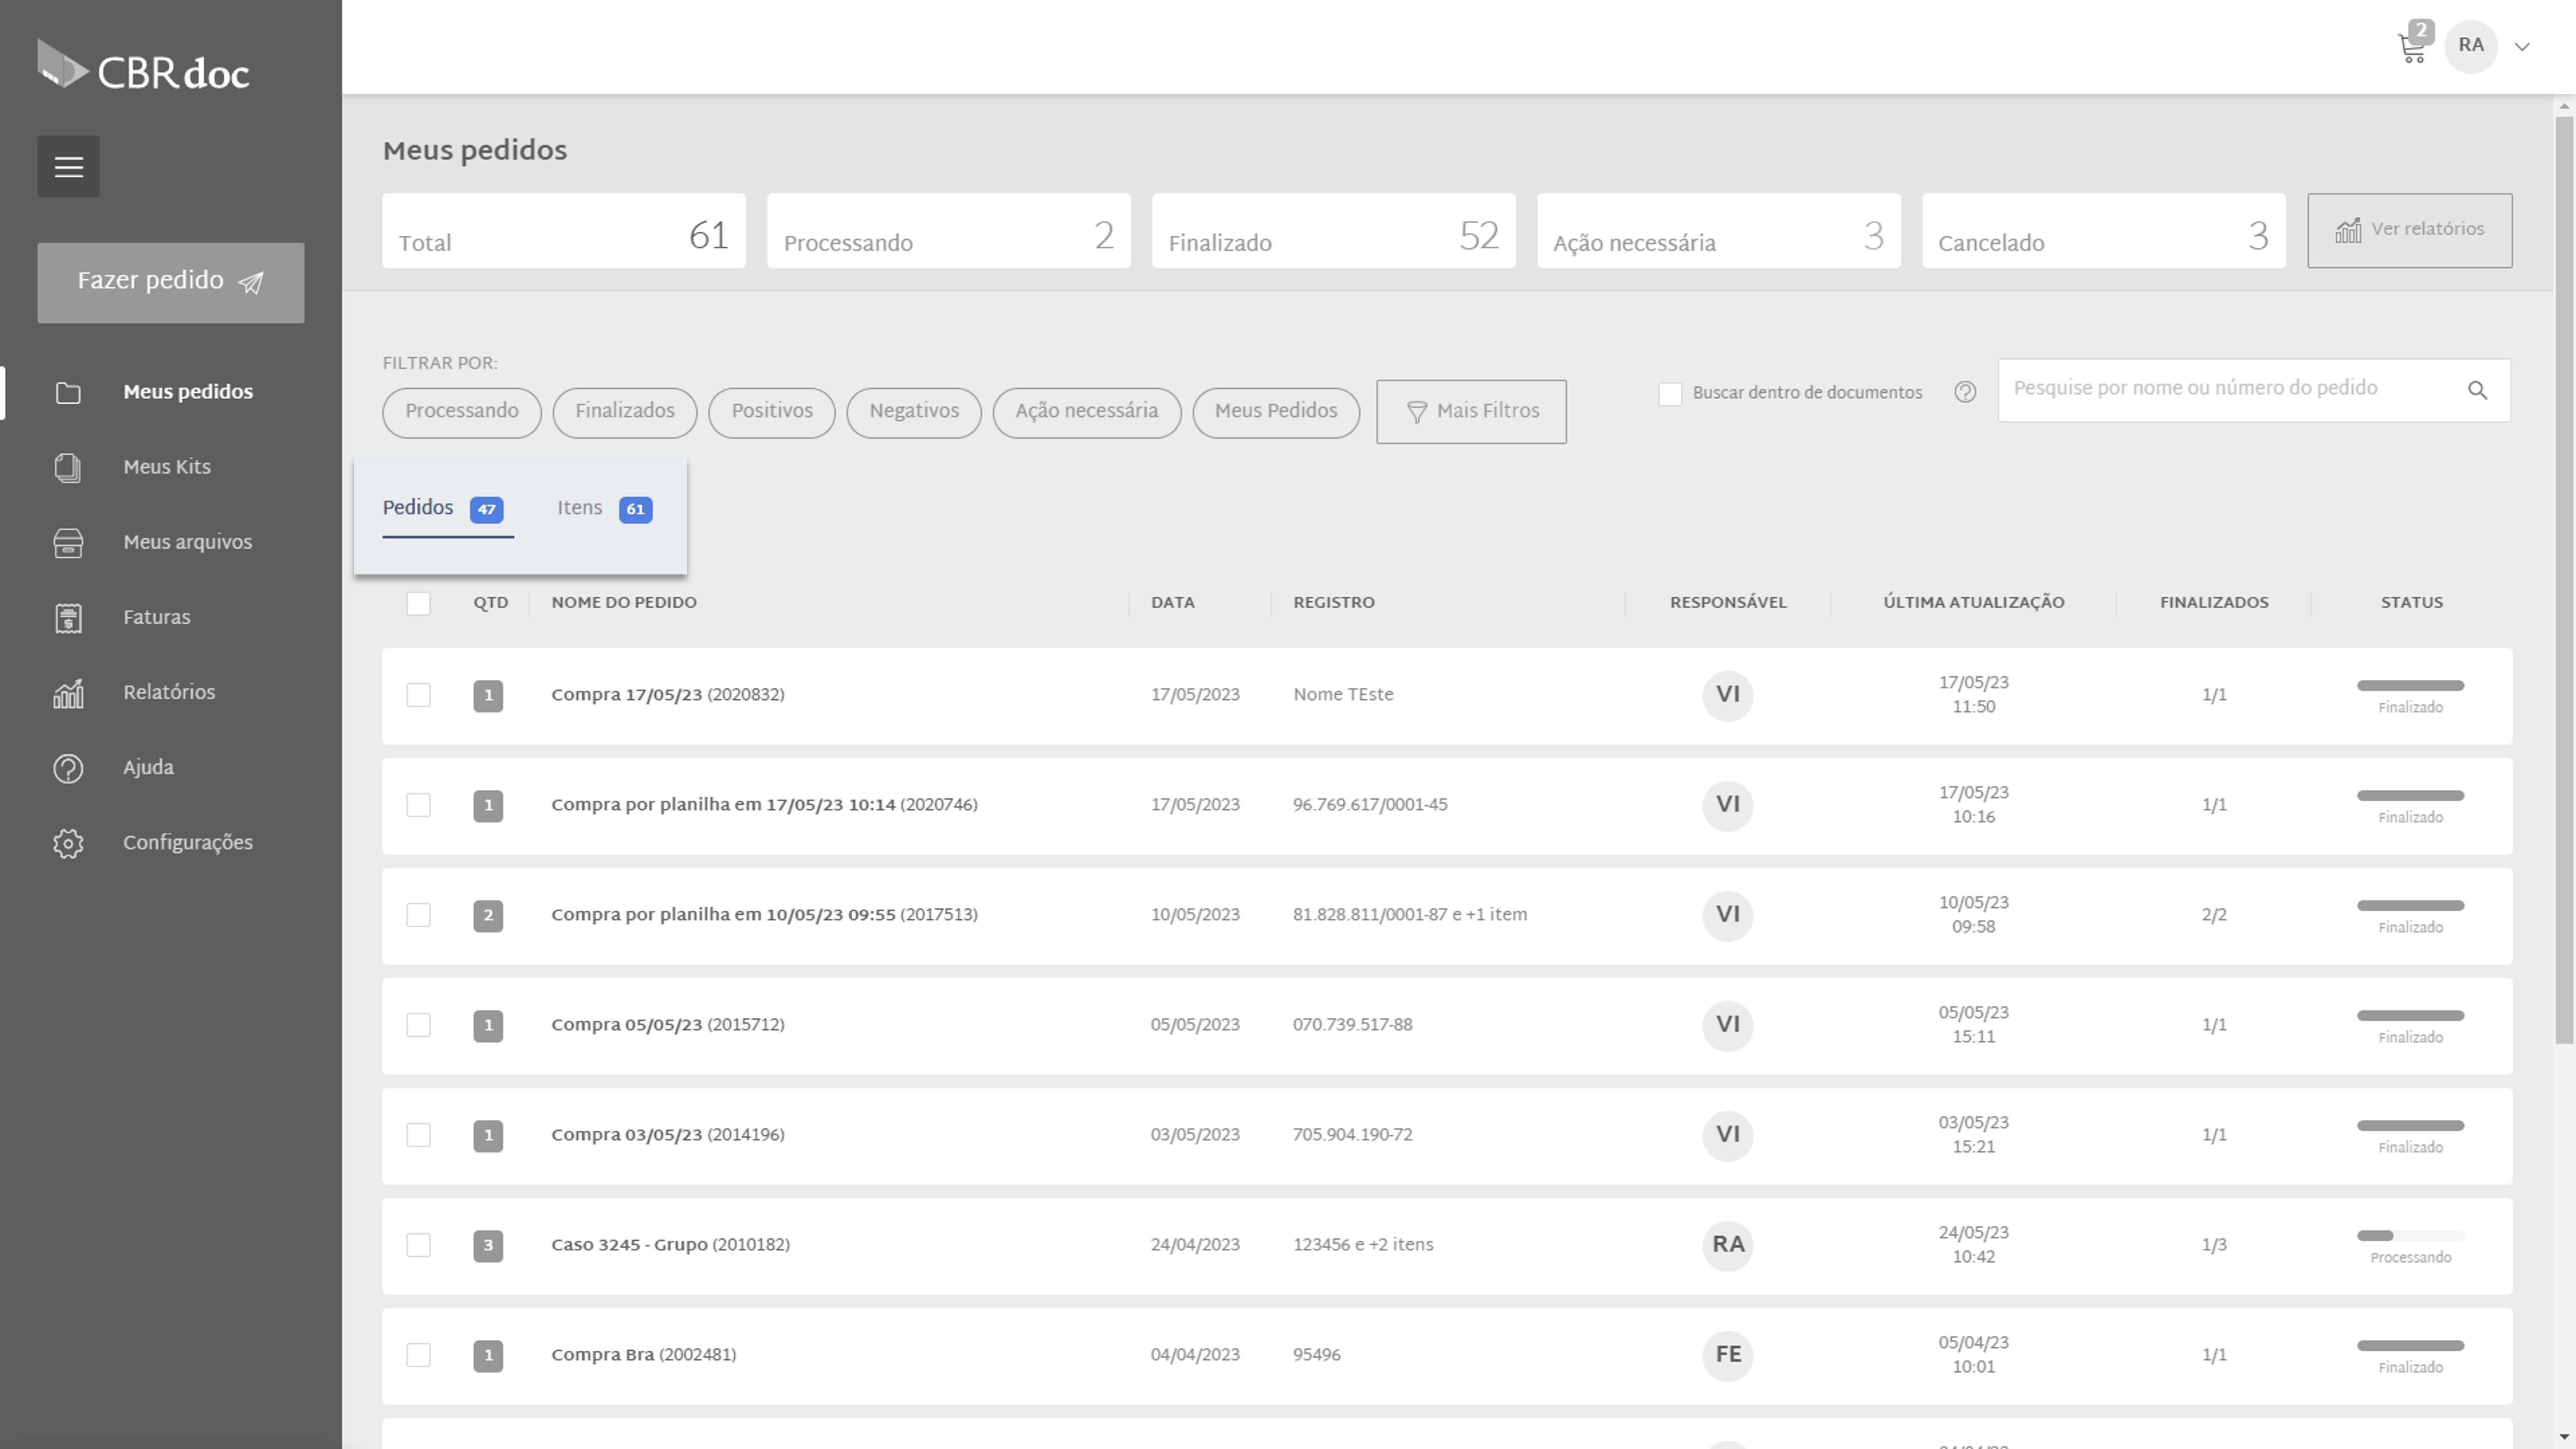Screen dimensions: 2576x1449
Task: Apply the Negativos filter chip
Action: pos(914,412)
